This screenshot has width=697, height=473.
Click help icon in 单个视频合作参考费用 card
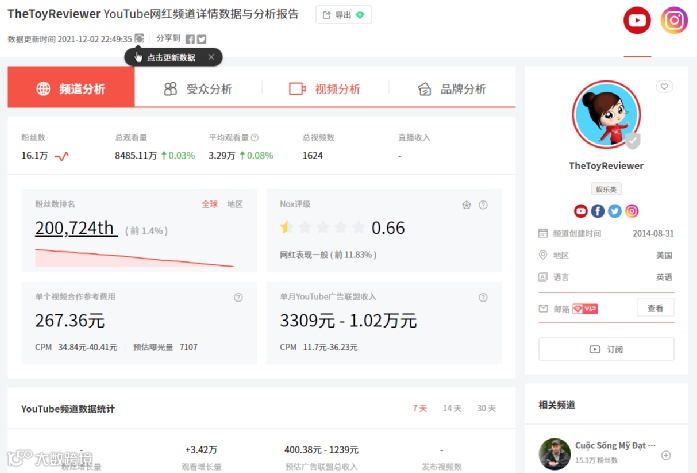(x=238, y=297)
